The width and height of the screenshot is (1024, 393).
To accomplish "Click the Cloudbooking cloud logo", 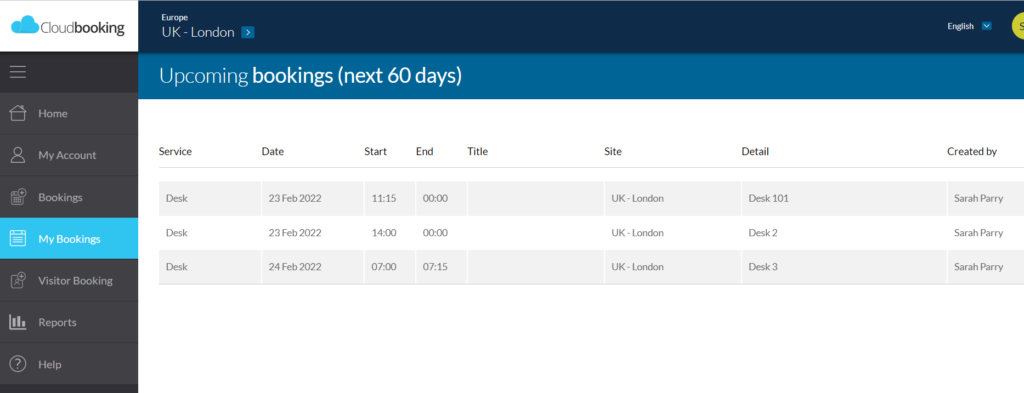I will click(25, 25).
